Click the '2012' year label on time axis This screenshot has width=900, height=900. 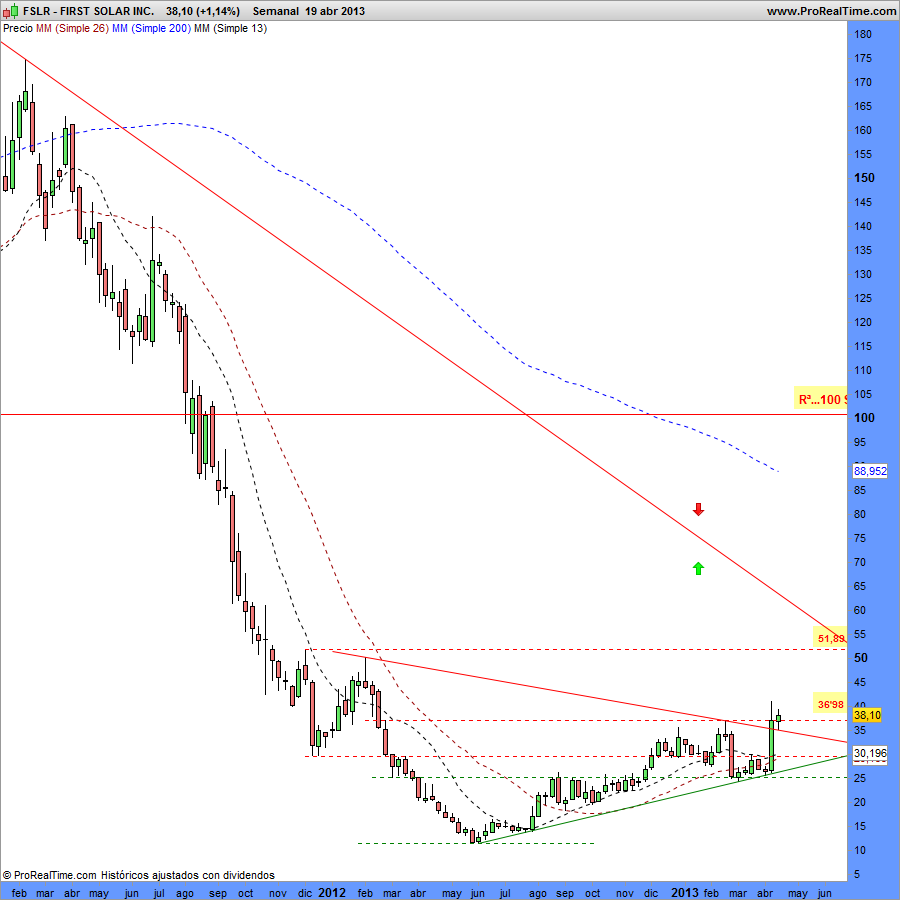(x=332, y=893)
